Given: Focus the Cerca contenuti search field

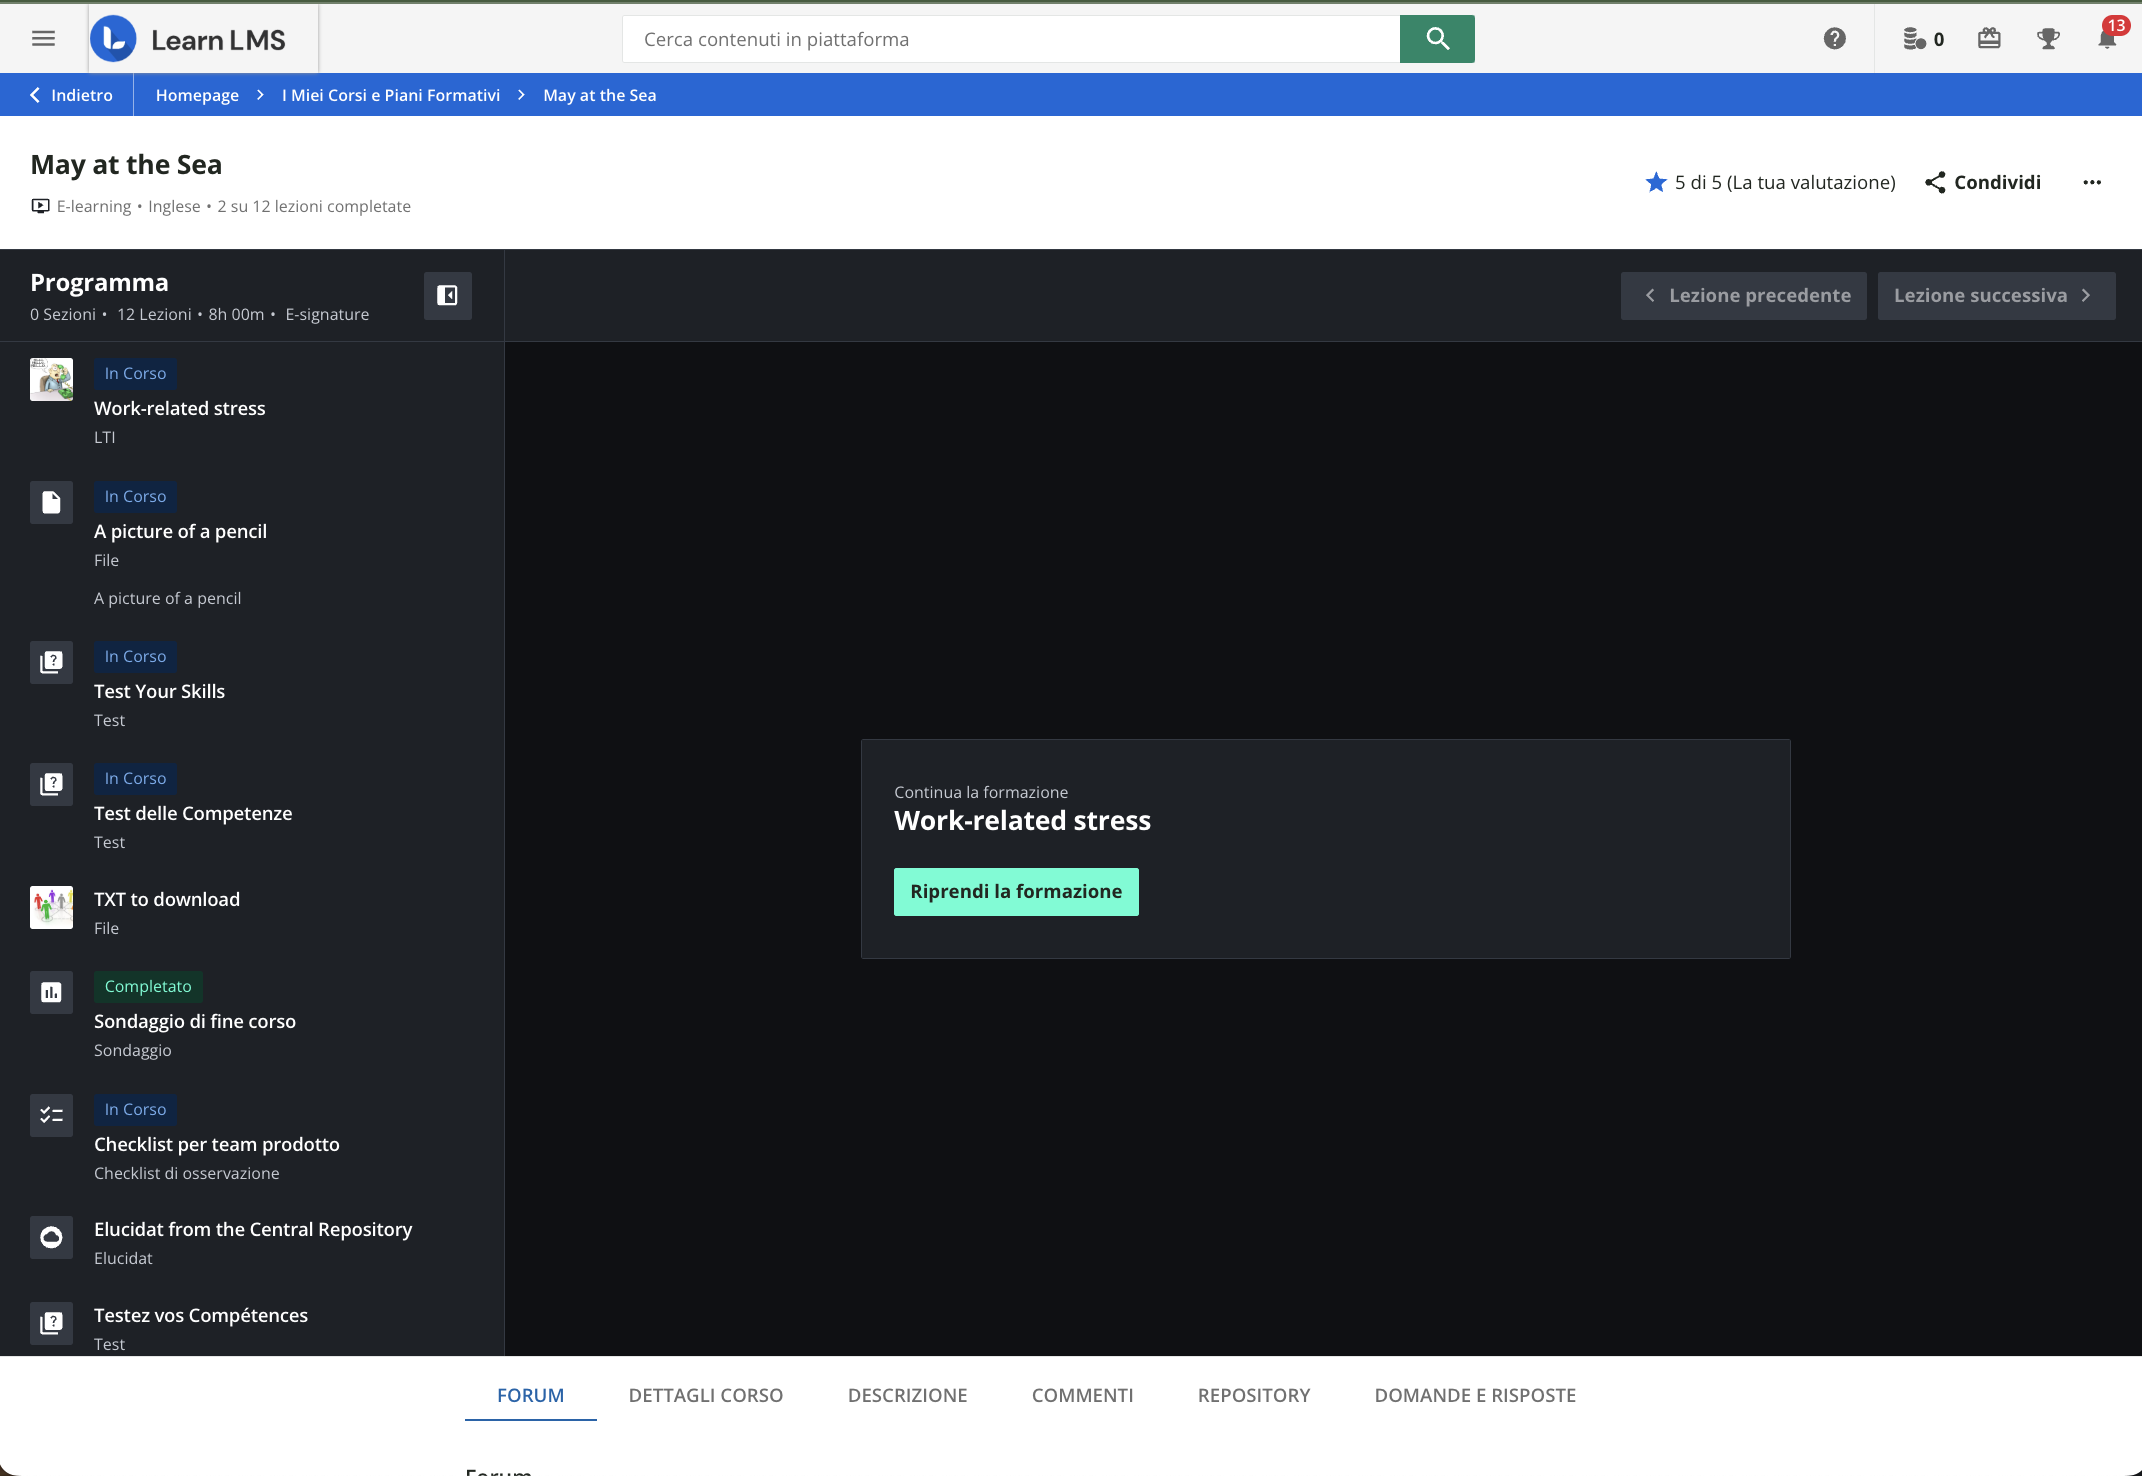Looking at the screenshot, I should (x=1010, y=39).
